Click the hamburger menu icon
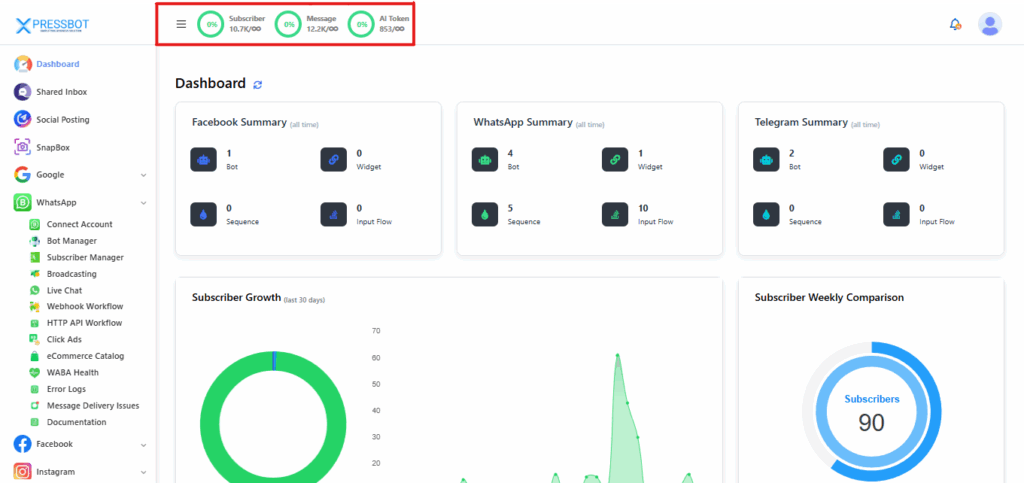Viewport: 1024px width, 483px height. [181, 24]
